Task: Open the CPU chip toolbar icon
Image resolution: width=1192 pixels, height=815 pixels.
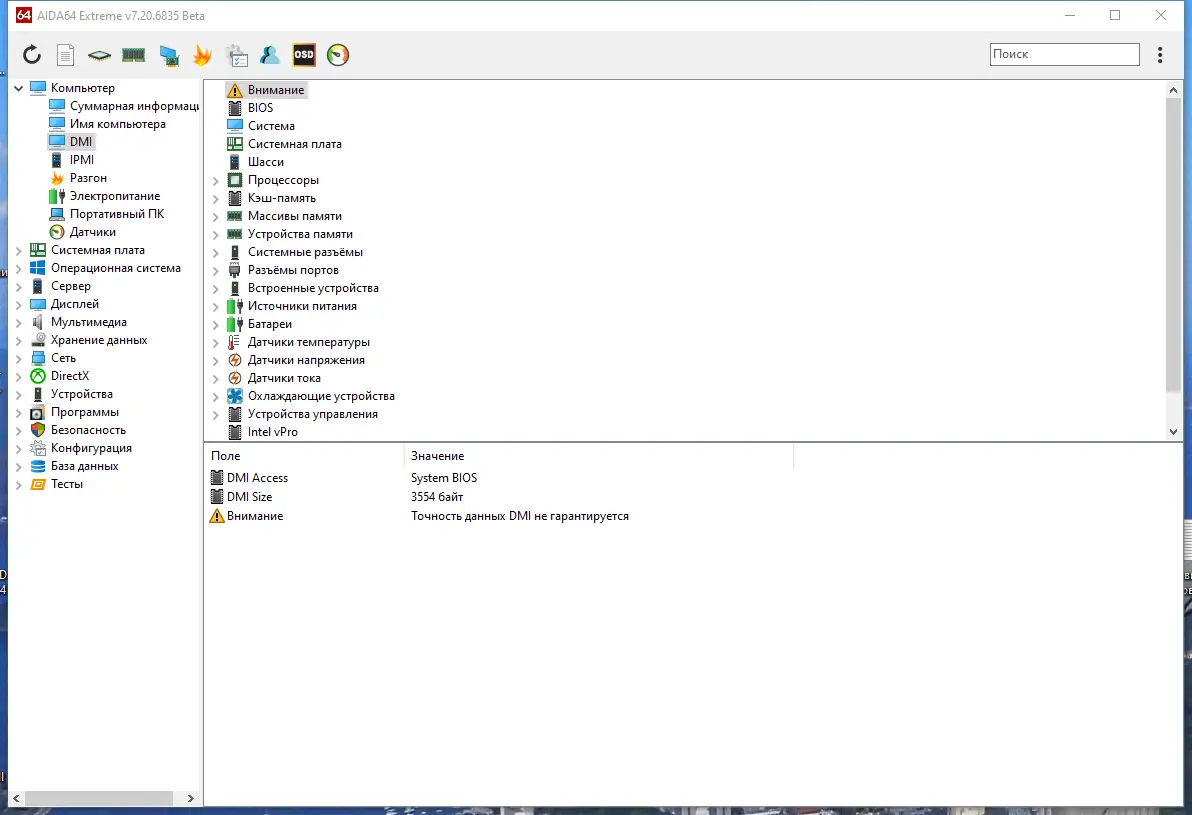Action: 99,55
